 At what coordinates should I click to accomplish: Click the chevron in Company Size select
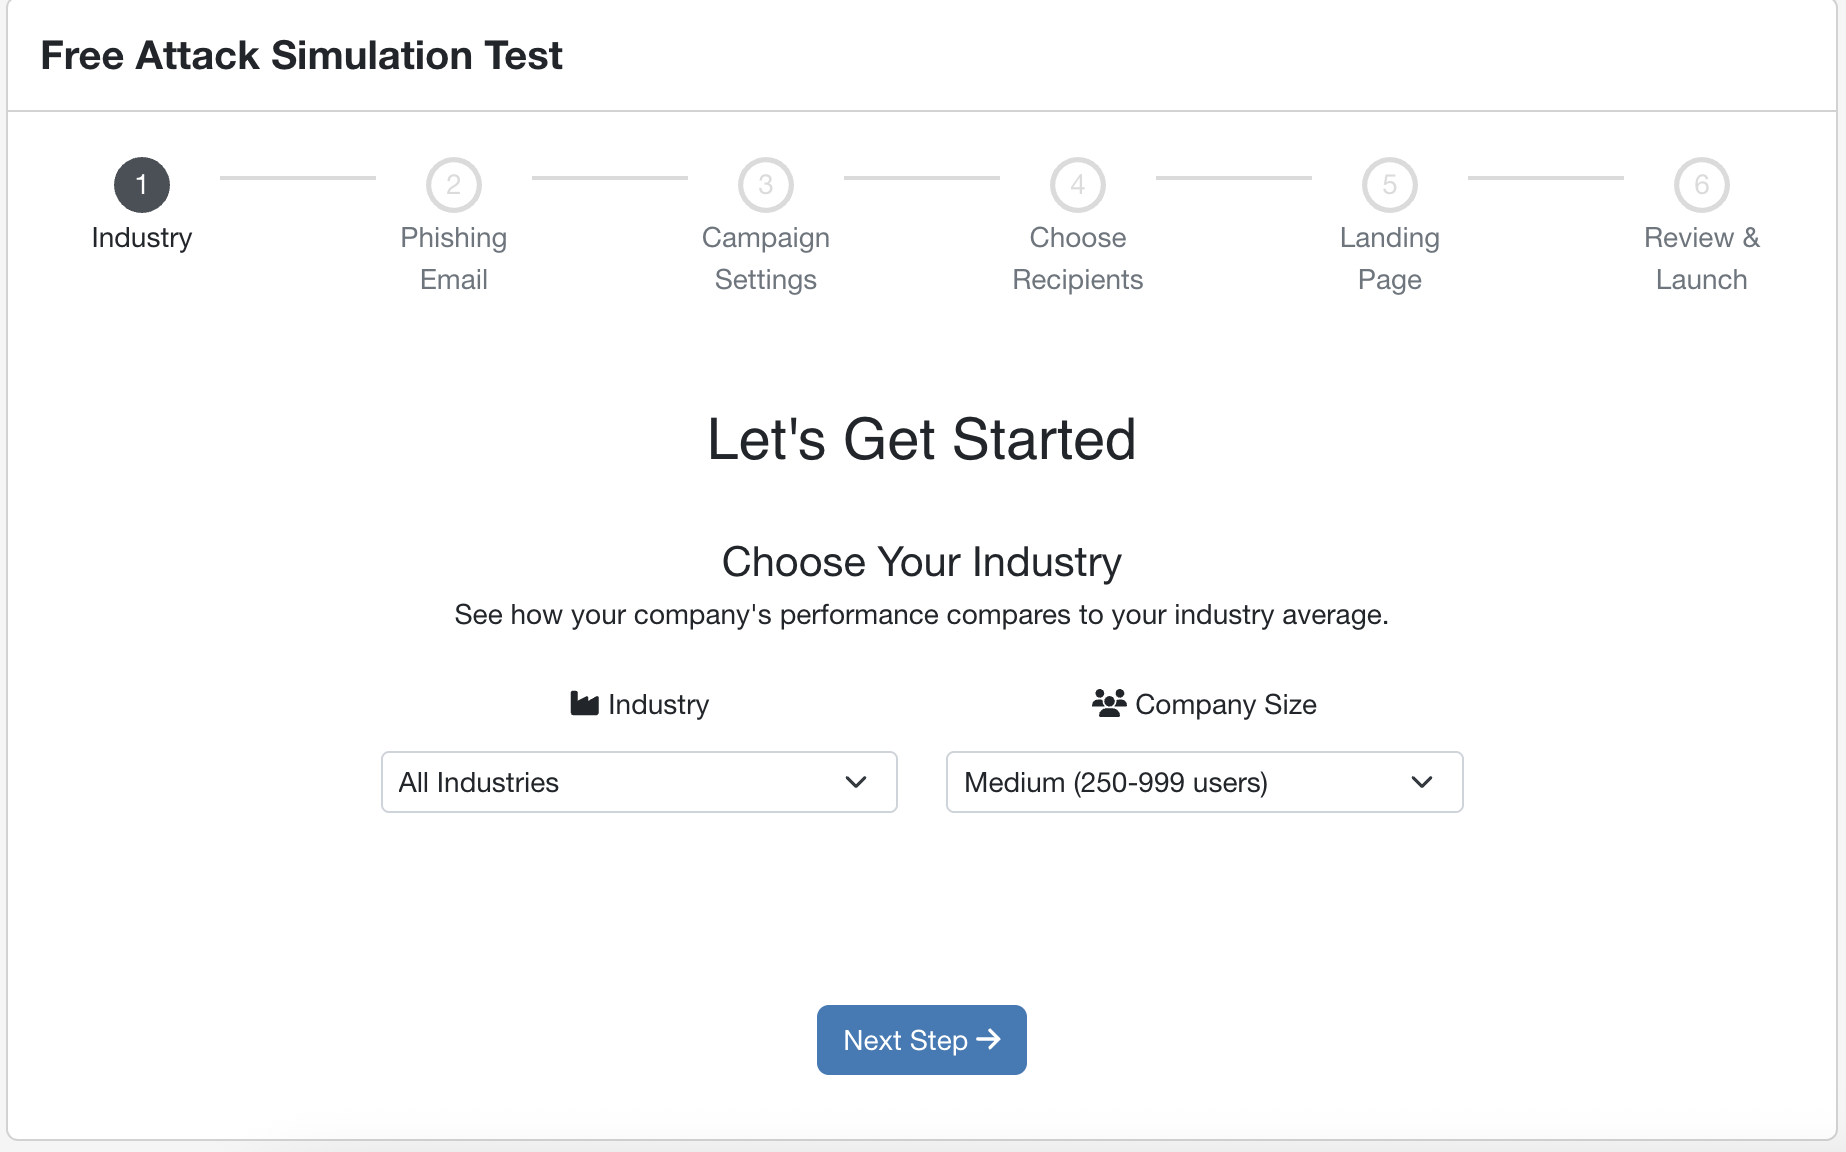(1422, 782)
